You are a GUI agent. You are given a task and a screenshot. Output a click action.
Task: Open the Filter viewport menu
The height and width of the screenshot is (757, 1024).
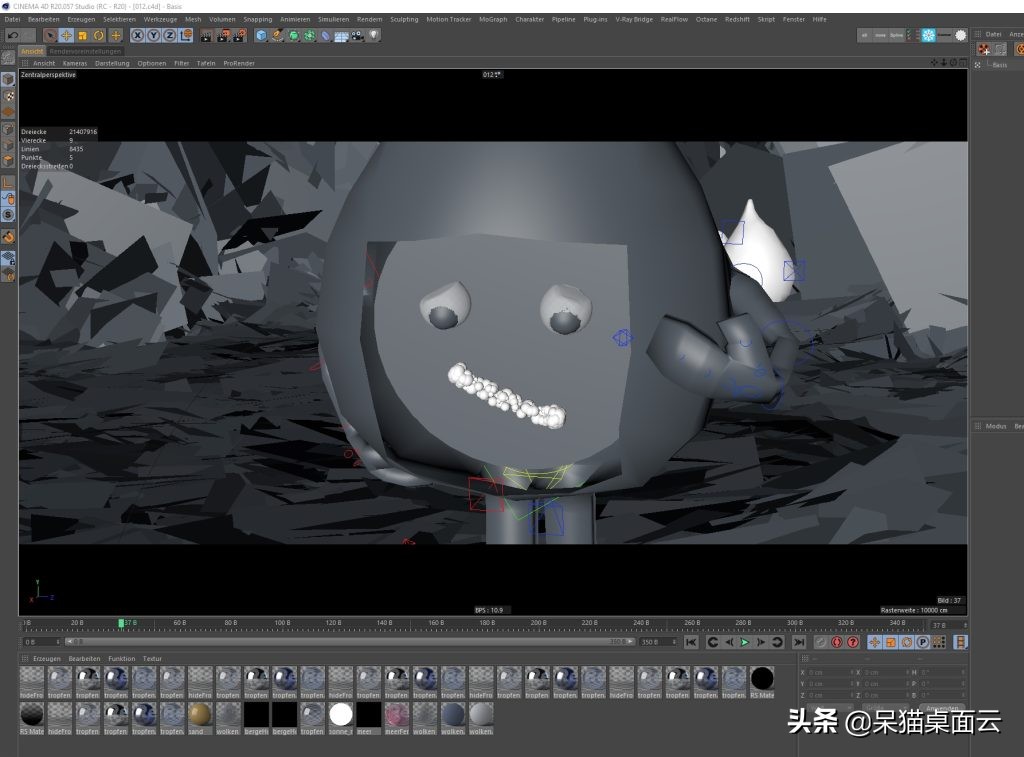(181, 63)
